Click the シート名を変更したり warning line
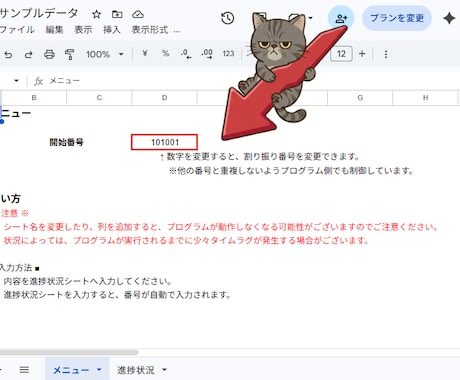Image resolution: width=460 pixels, height=380 pixels. click(221, 227)
